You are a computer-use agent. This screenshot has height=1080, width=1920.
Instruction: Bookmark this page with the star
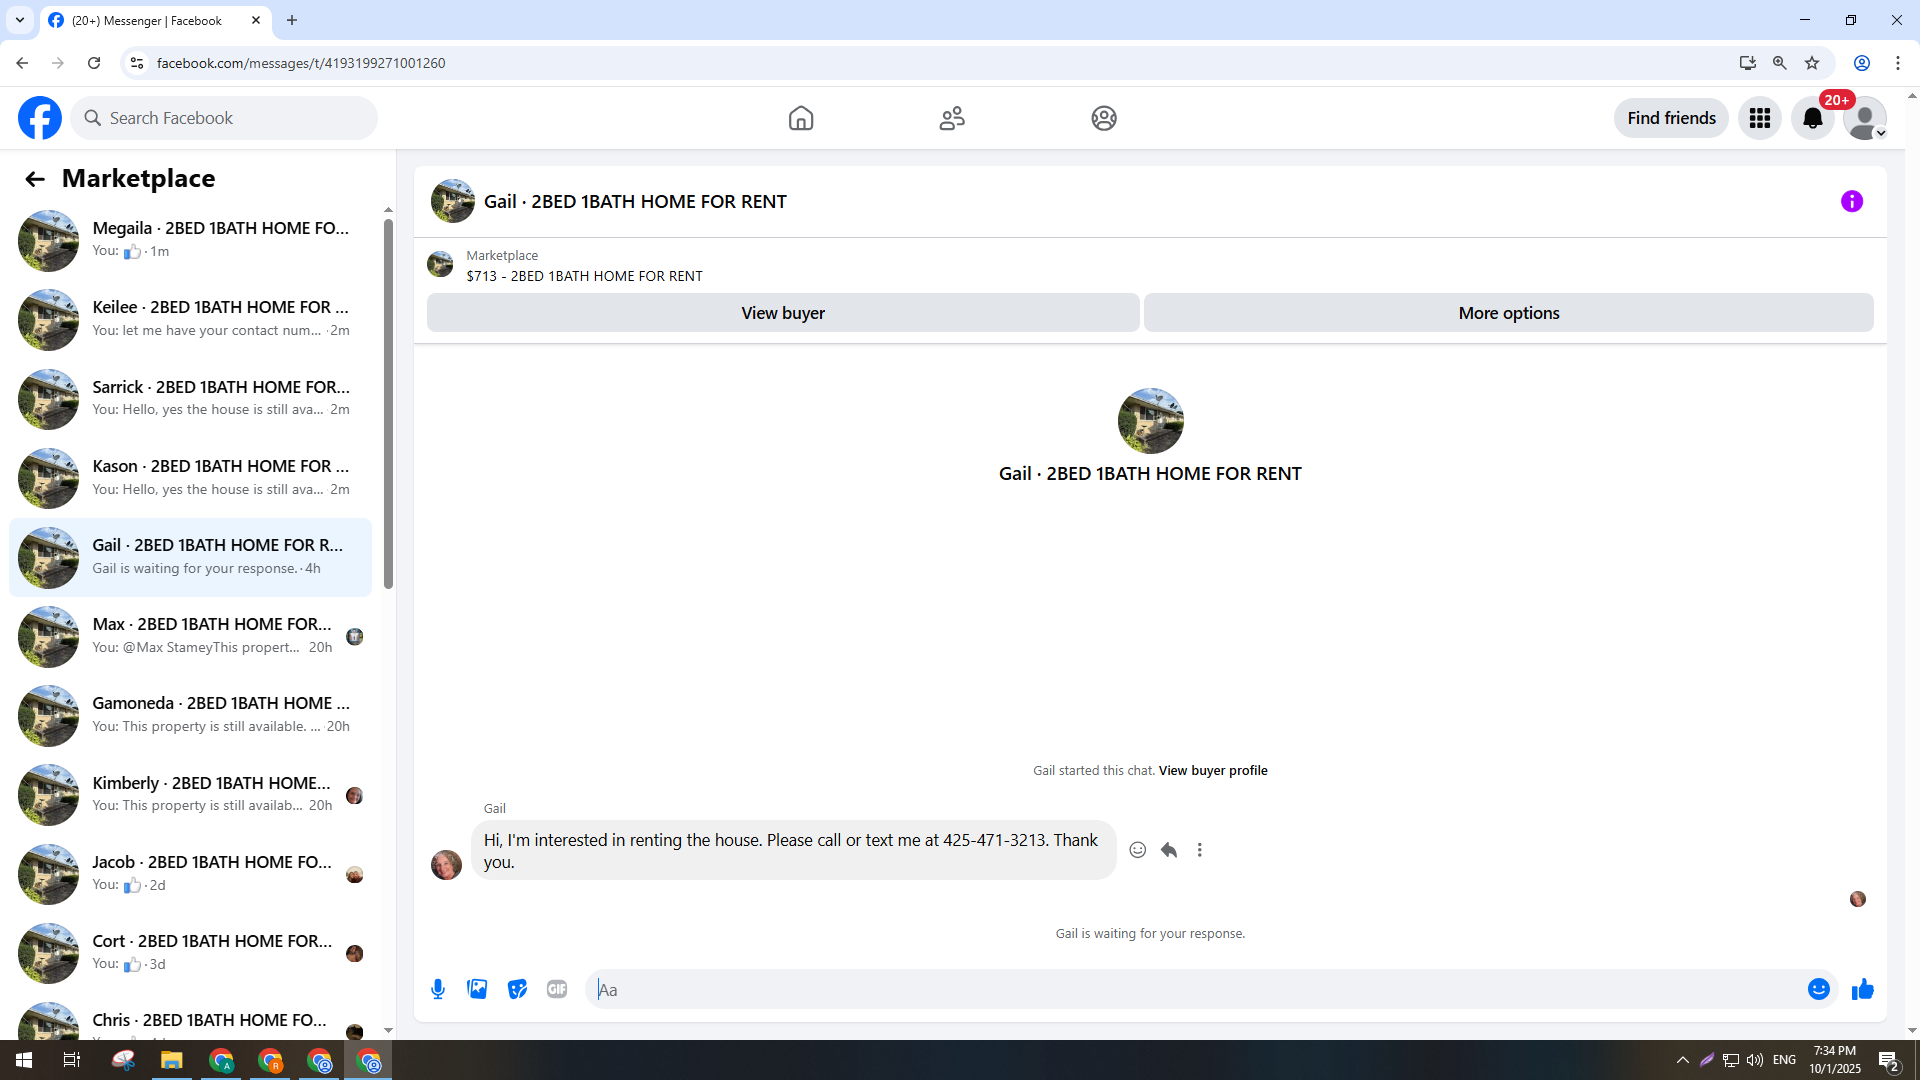point(1812,63)
